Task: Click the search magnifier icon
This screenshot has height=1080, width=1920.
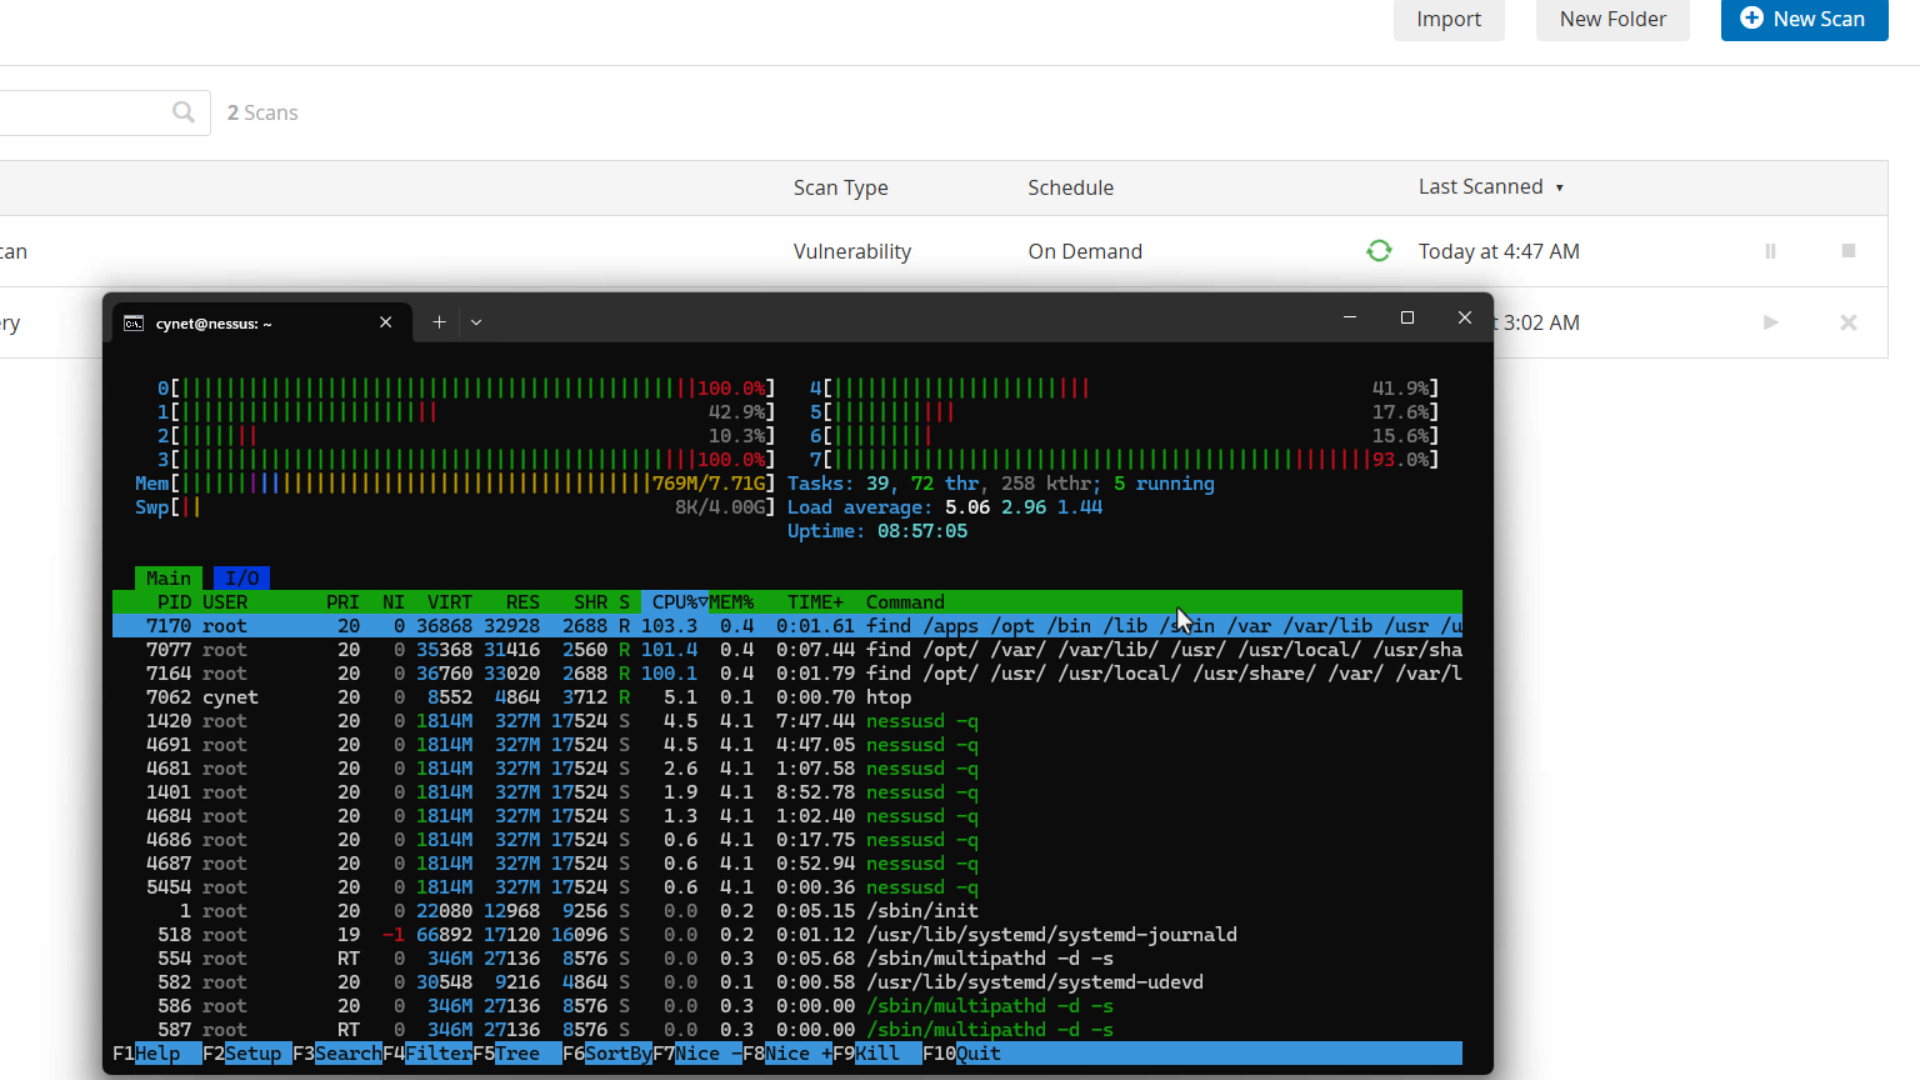Action: click(183, 112)
